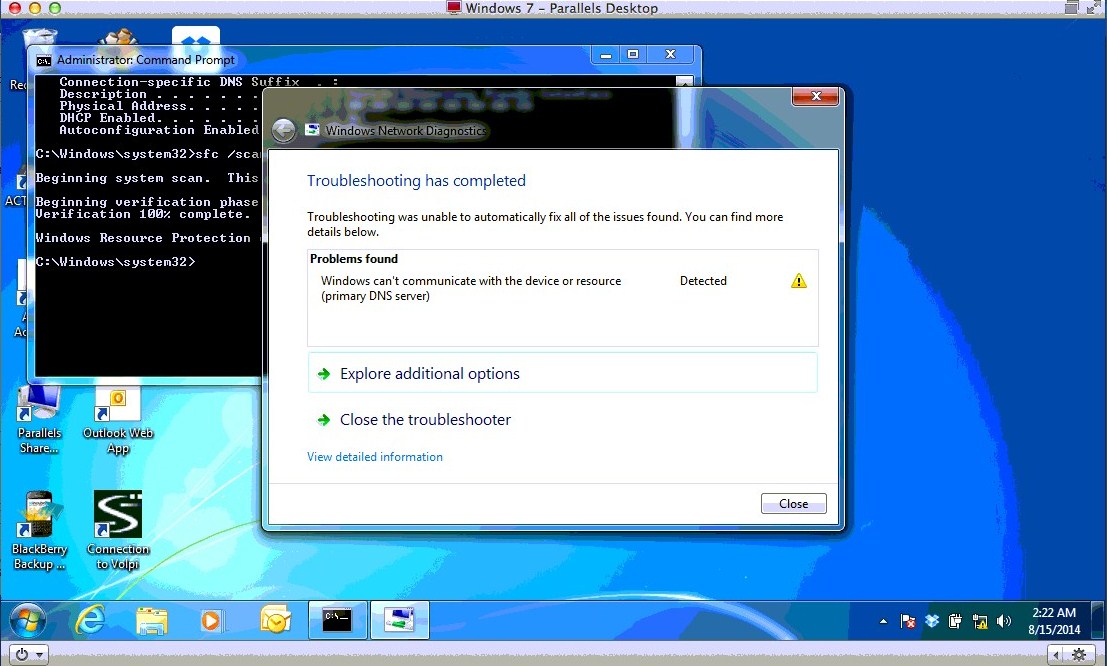Click the Verification 100% complete line
This screenshot has width=1107, height=666.
(x=143, y=214)
